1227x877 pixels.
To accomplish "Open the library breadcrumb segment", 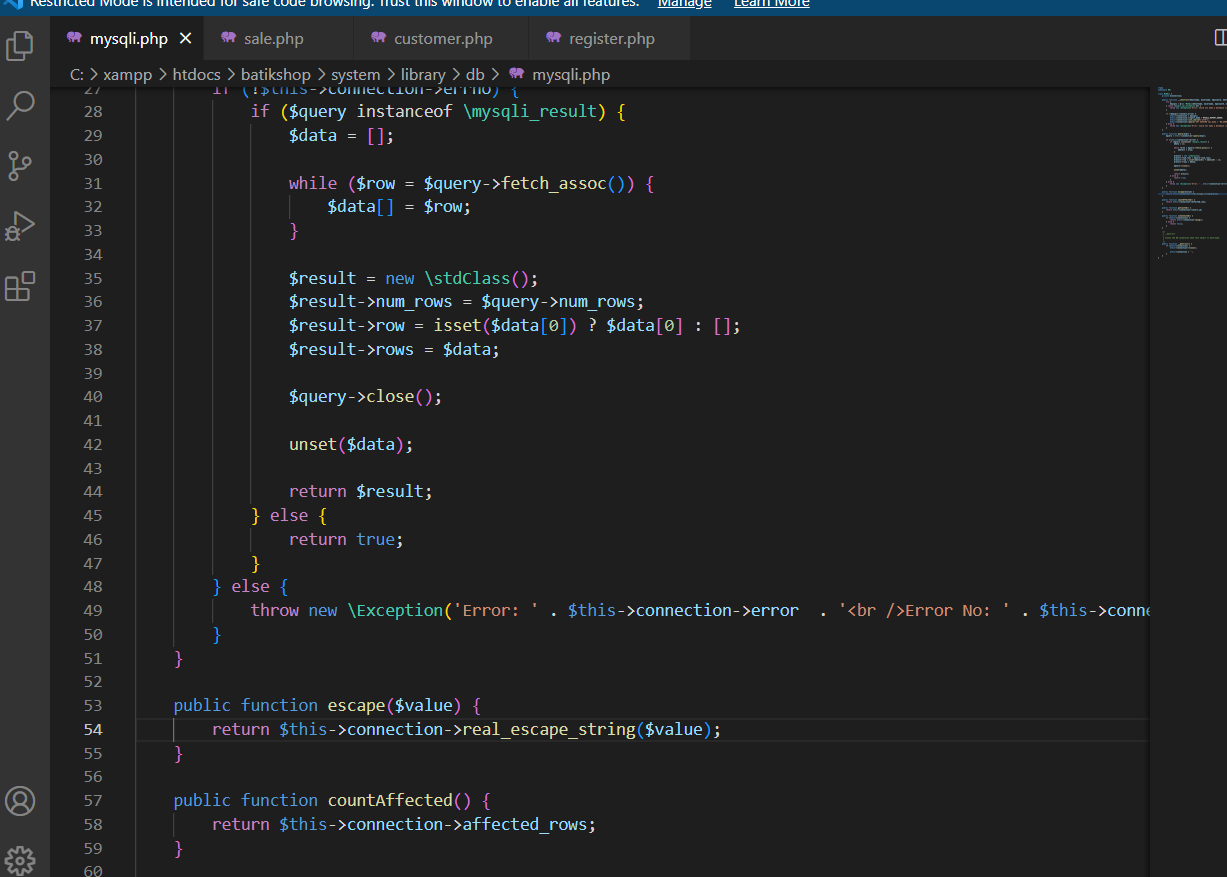I will click(423, 74).
